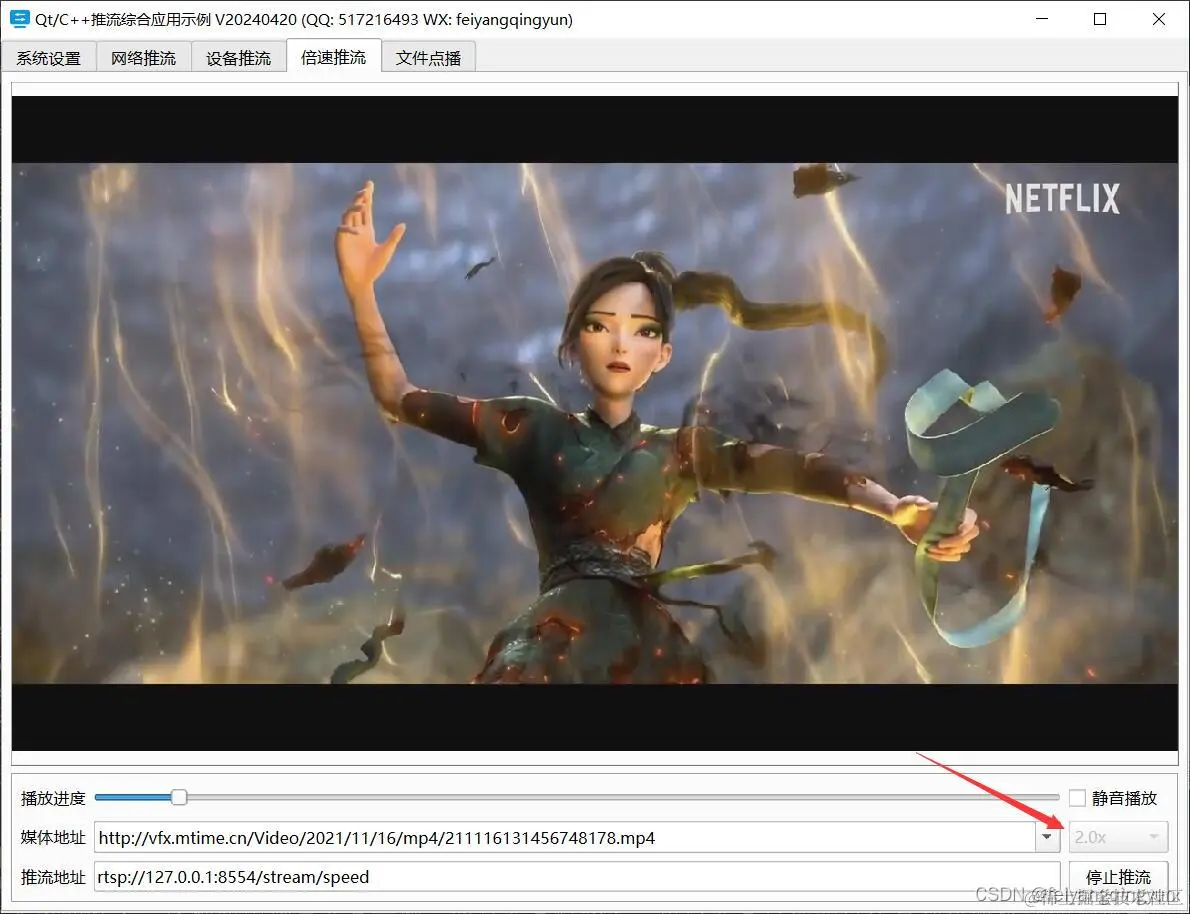The height and width of the screenshot is (914, 1190).
Task: Expand the 媒体地址 dropdown arrow
Action: 1047,837
